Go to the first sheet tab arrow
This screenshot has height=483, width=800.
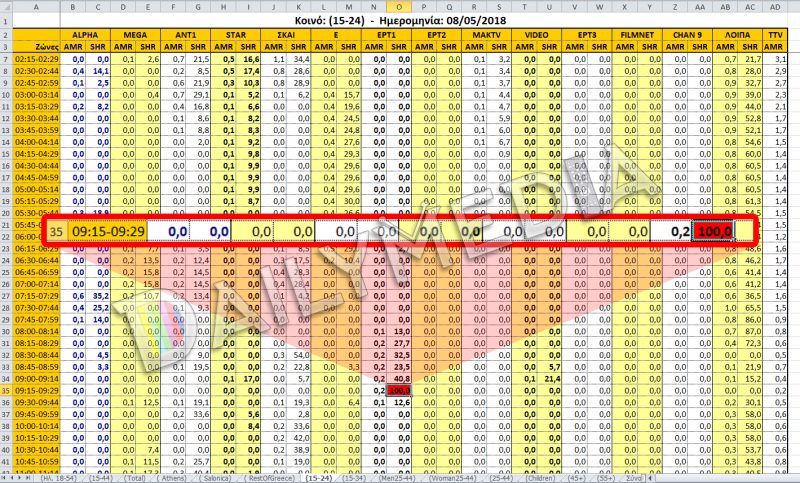4,478
